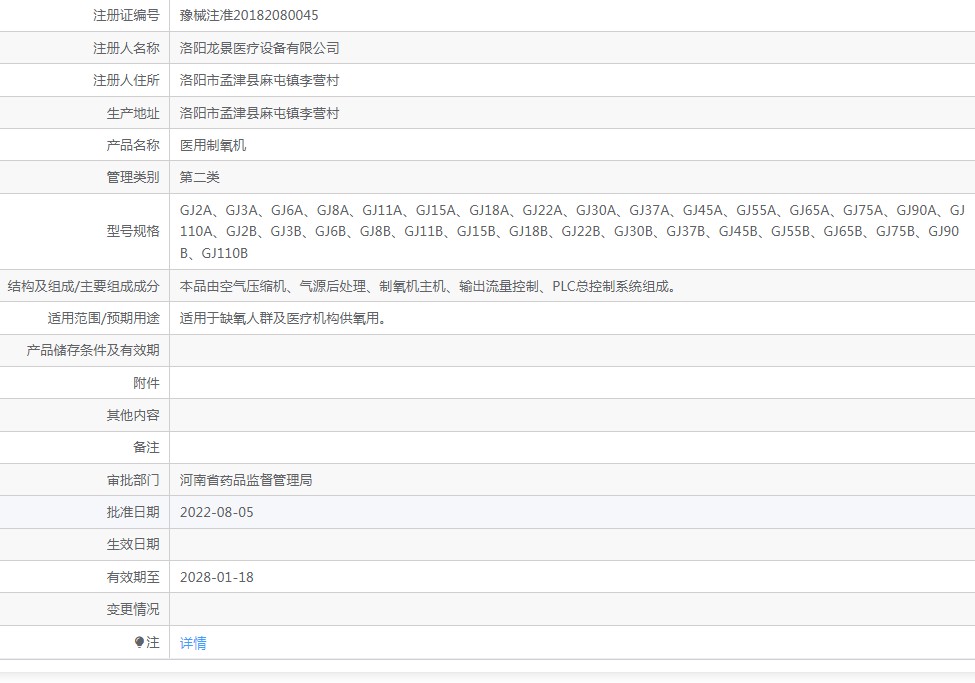Click the 有效期至 label

click(x=133, y=577)
